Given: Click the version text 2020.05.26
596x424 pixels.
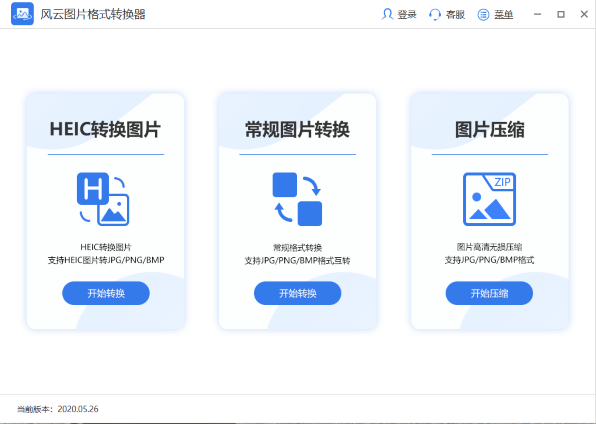Looking at the screenshot, I should click(x=78, y=409).
